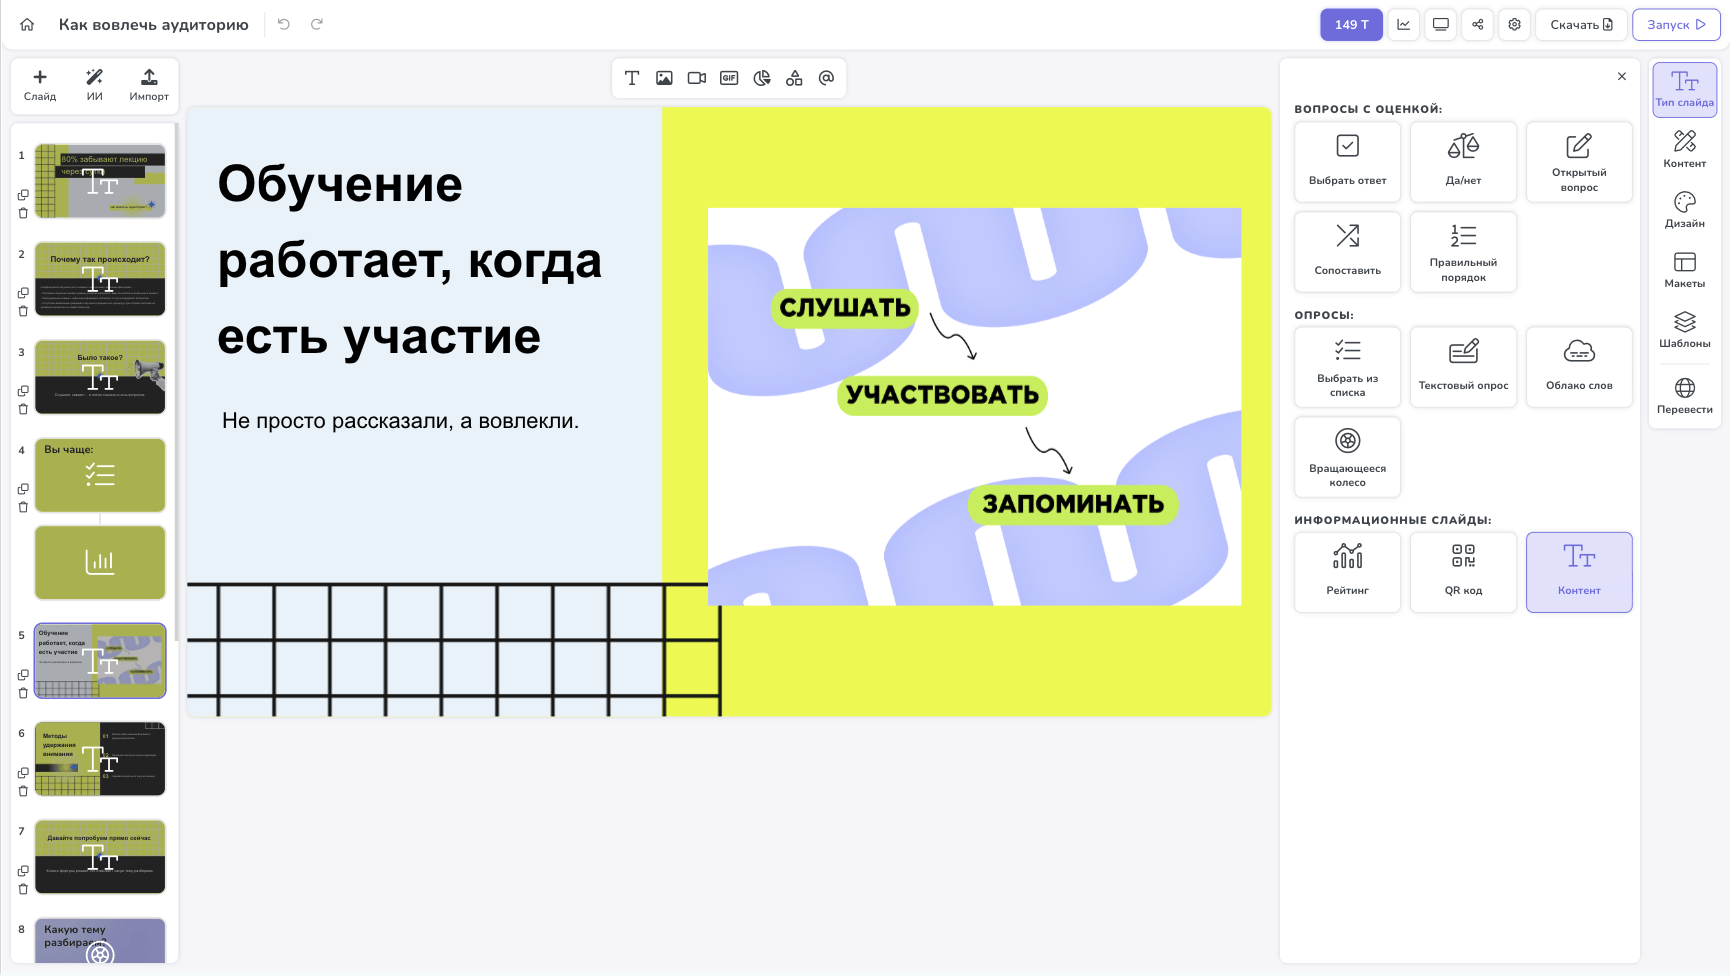Image resolution: width=1730 pixels, height=976 pixels.
Task: Click the undo arrow
Action: 284,24
